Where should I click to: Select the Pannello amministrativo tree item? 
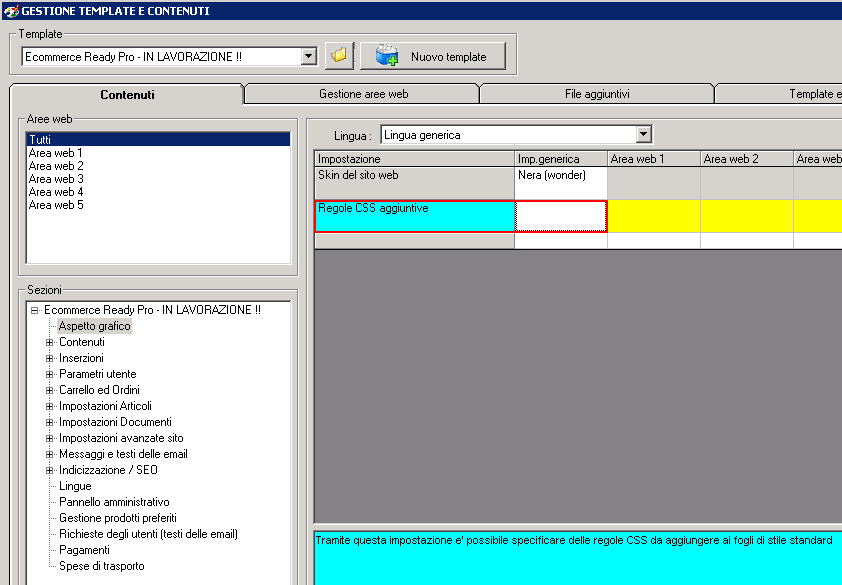114,502
